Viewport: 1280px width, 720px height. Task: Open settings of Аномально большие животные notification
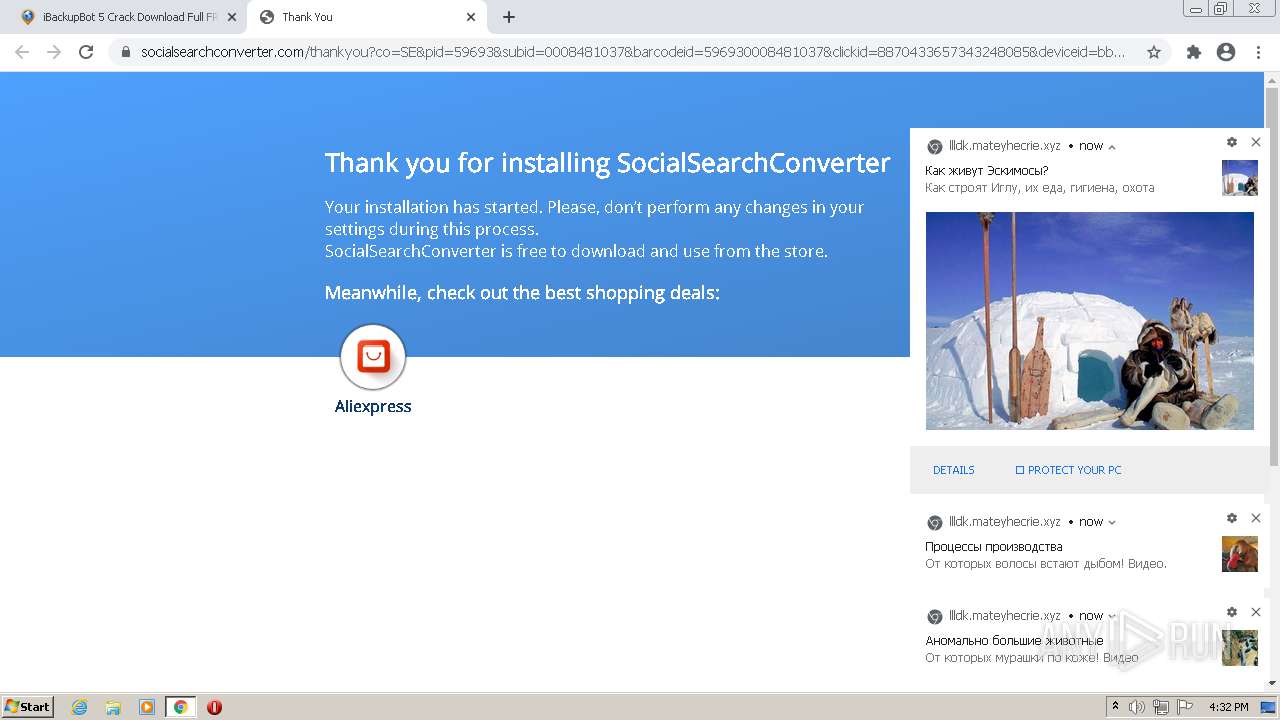pos(1232,612)
